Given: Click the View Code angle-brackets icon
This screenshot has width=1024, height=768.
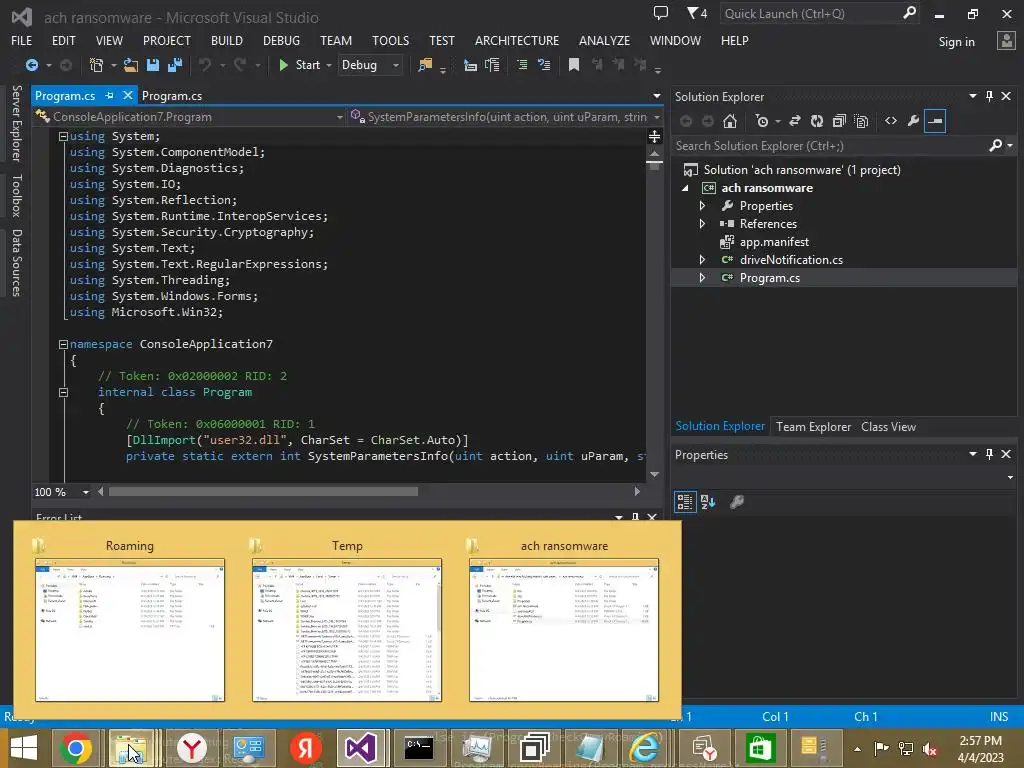Looking at the screenshot, I should click(891, 121).
